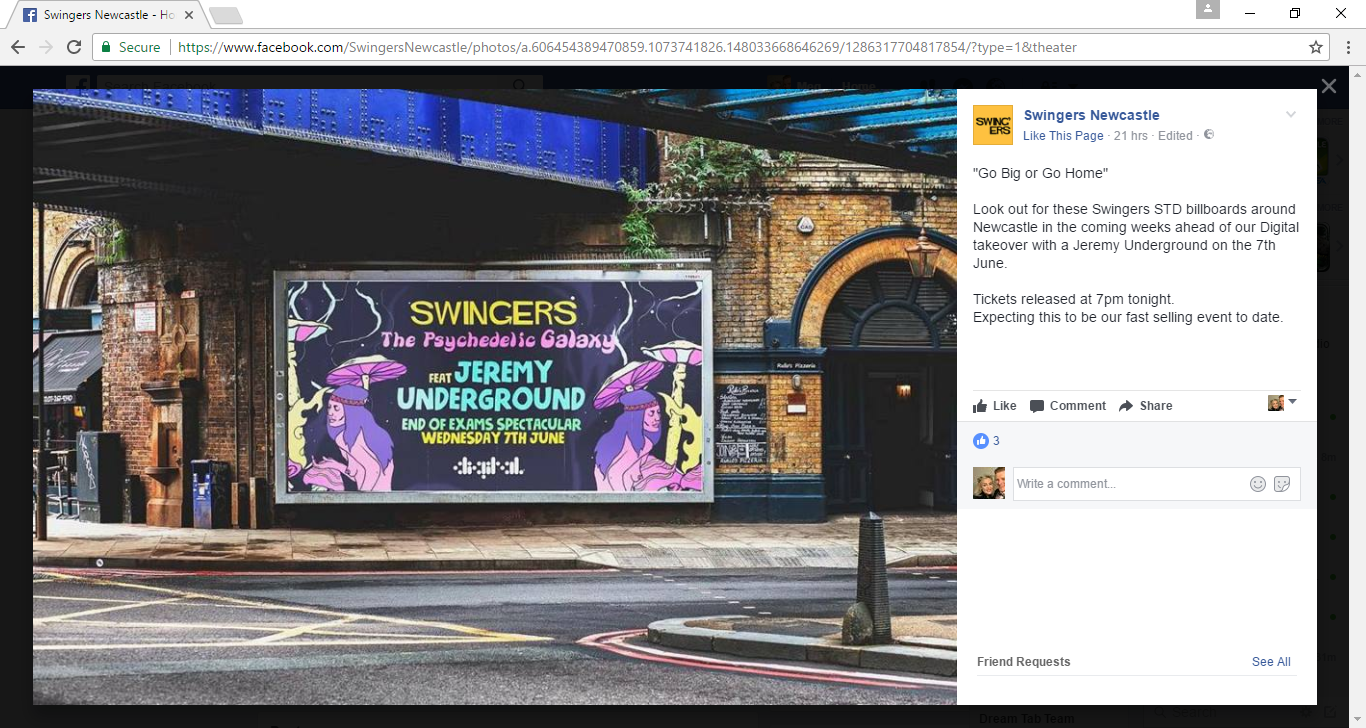Image resolution: width=1366 pixels, height=728 pixels.
Task: Open the post options chevron dropdown
Action: click(x=1291, y=114)
